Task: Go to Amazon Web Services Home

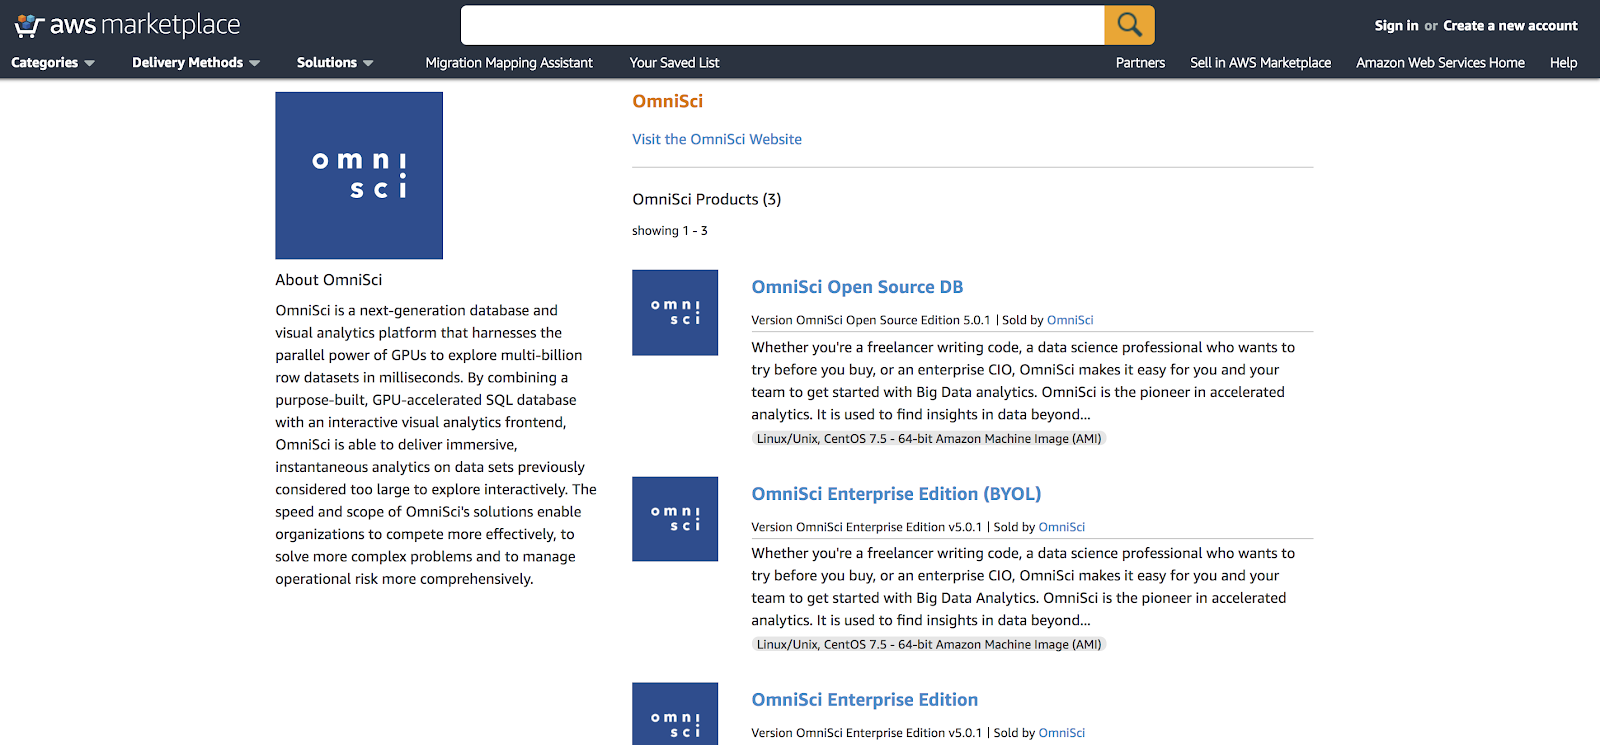Action: 1440,63
